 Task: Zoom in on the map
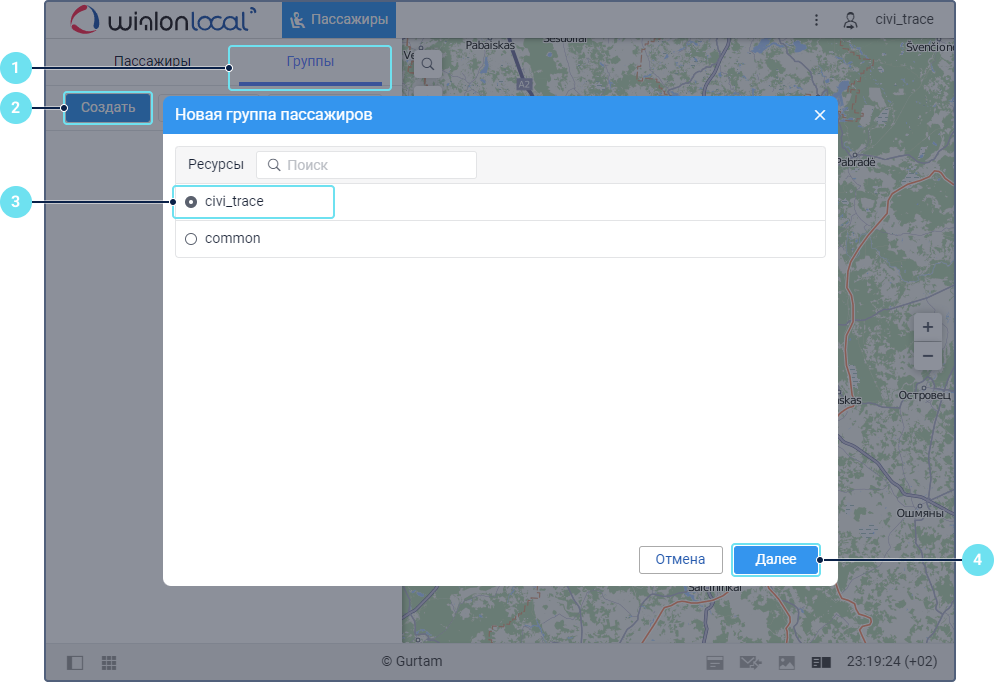tap(927, 327)
